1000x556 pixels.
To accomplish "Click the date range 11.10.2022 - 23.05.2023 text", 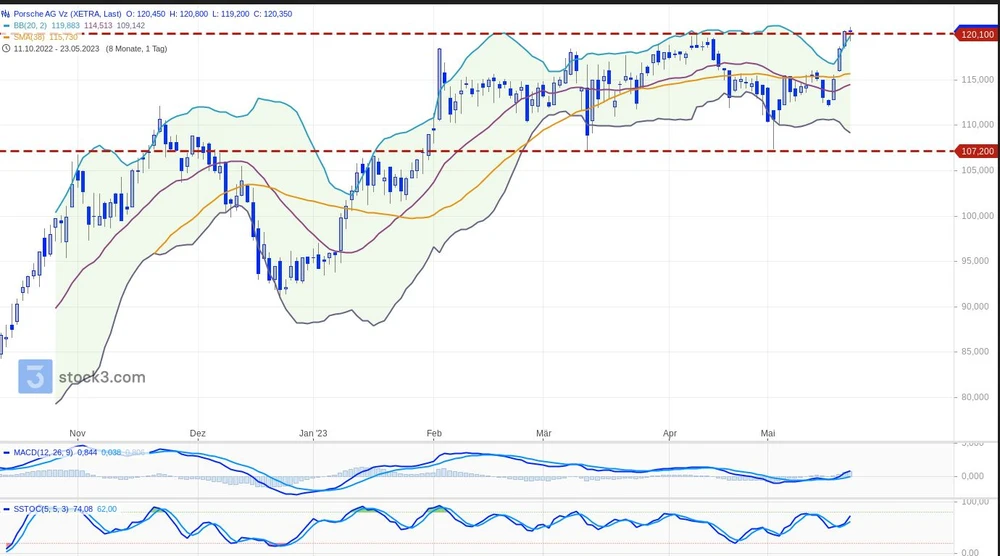I will pos(57,47).
